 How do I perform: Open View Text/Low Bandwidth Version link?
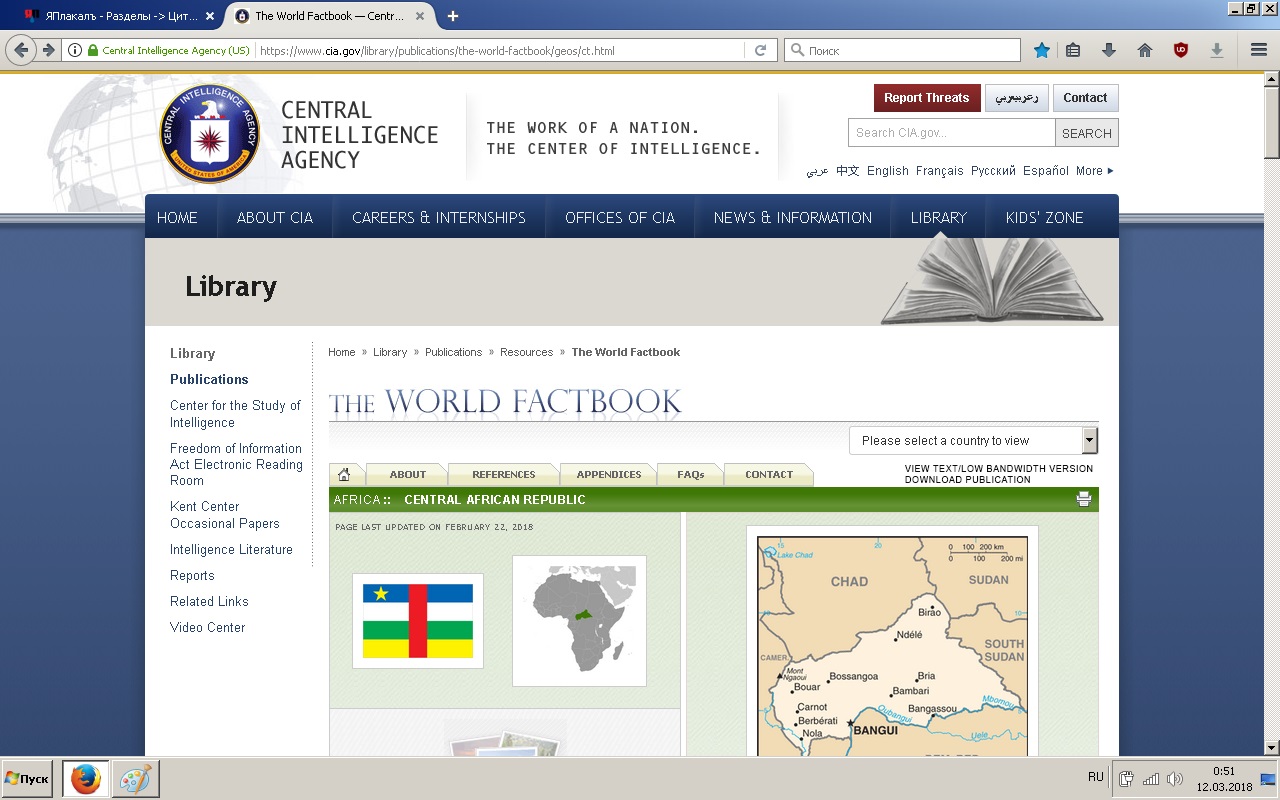click(x=999, y=468)
